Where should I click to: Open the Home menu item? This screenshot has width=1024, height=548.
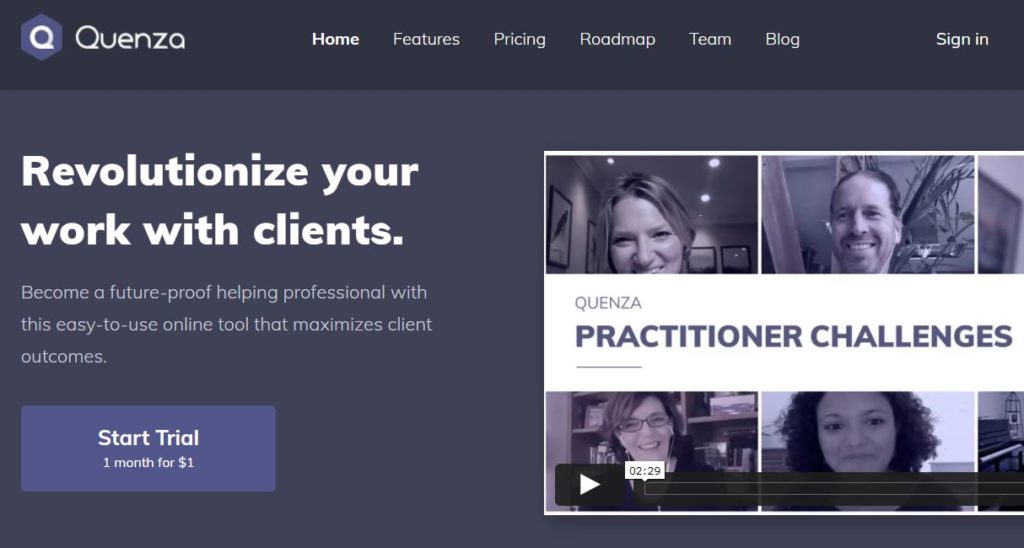click(x=336, y=39)
